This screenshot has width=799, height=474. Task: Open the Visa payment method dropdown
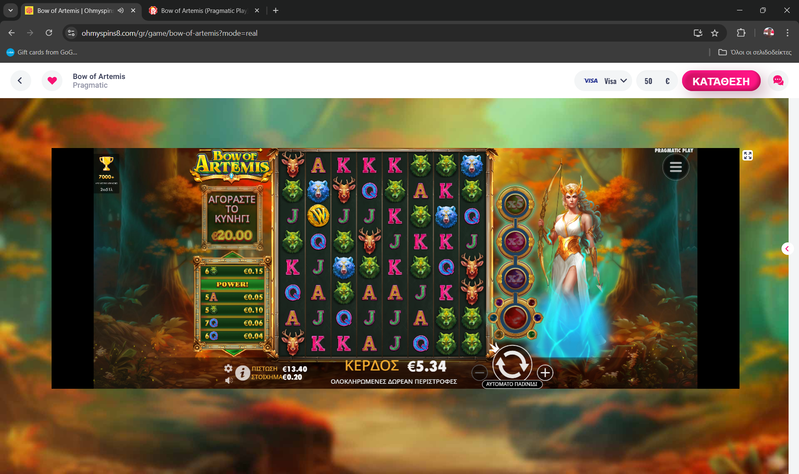pyautogui.click(x=603, y=81)
